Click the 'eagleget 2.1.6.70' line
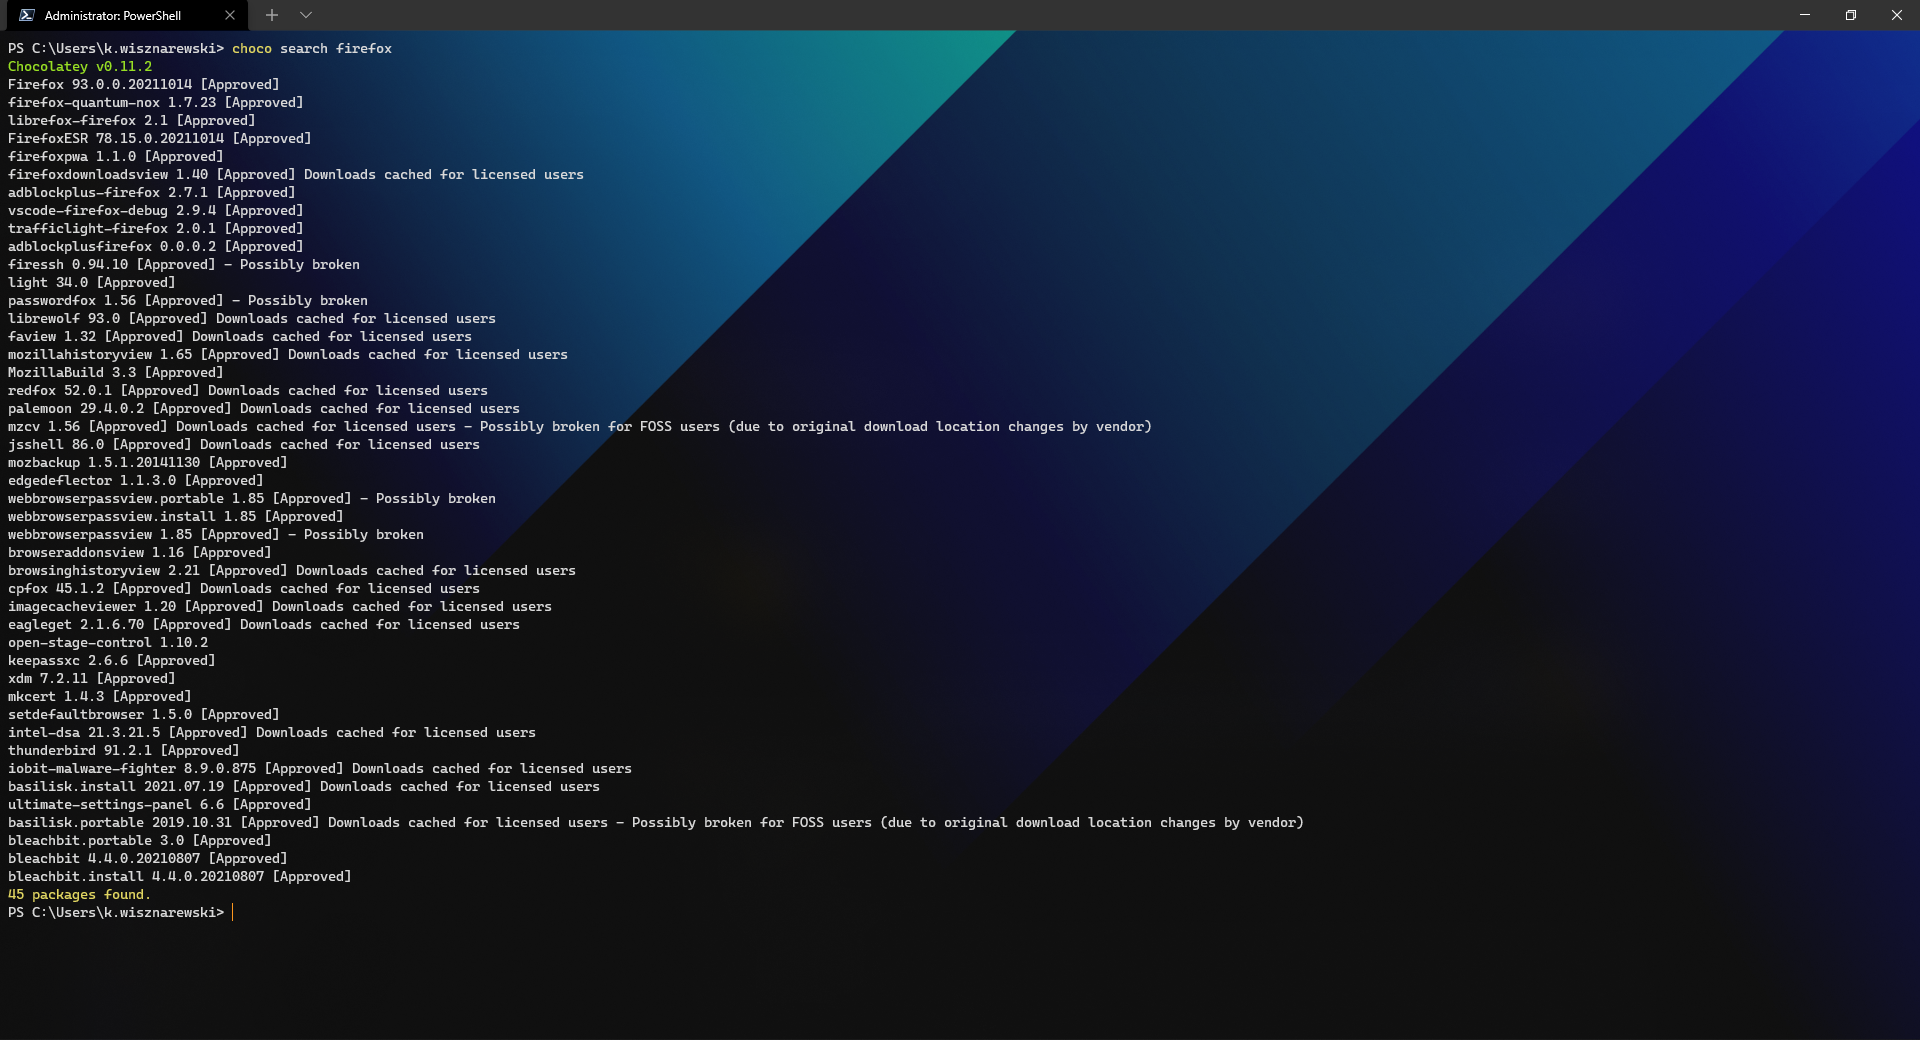This screenshot has height=1040, width=1920. point(264,624)
